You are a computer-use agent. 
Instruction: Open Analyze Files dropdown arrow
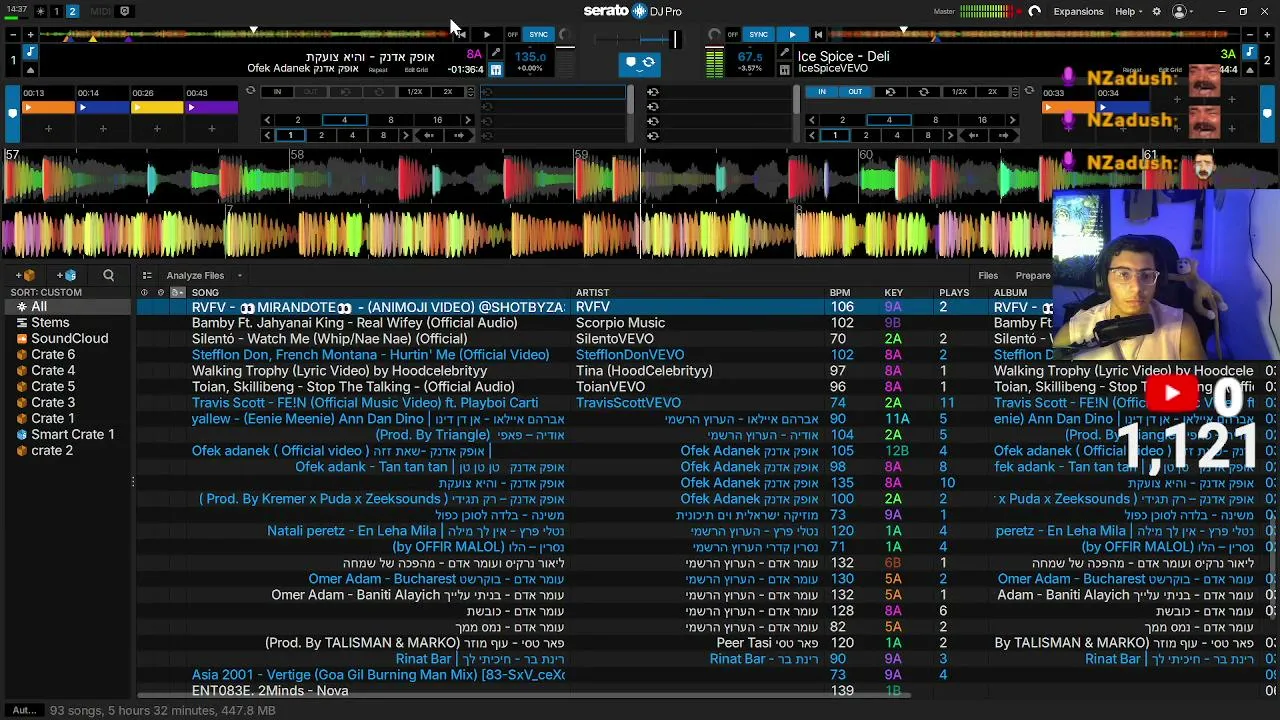pyautogui.click(x=240, y=276)
